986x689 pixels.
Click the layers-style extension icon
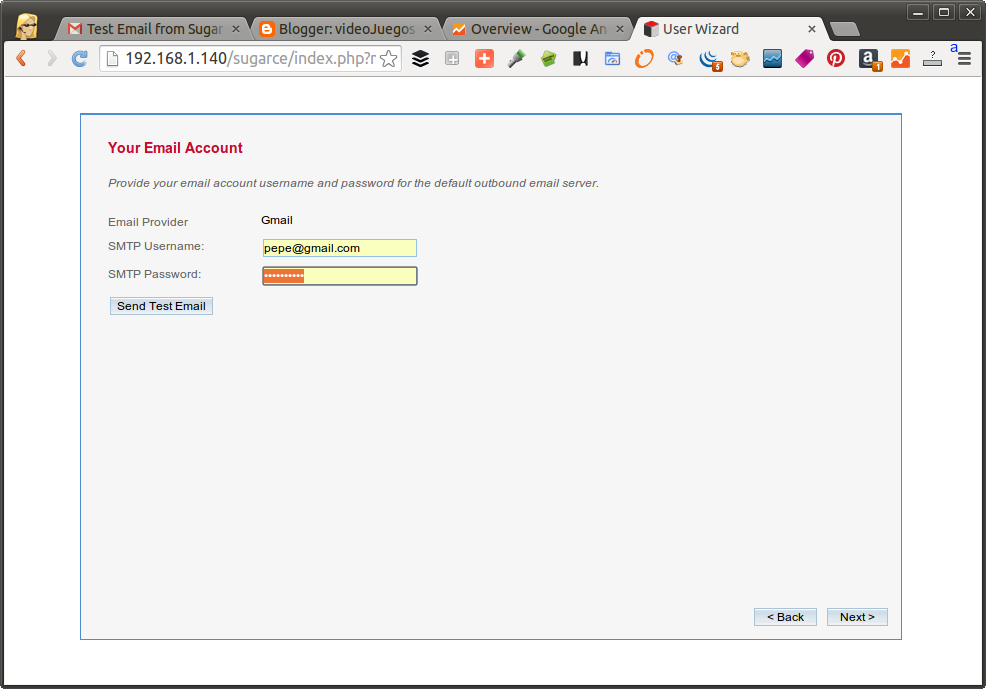point(420,59)
